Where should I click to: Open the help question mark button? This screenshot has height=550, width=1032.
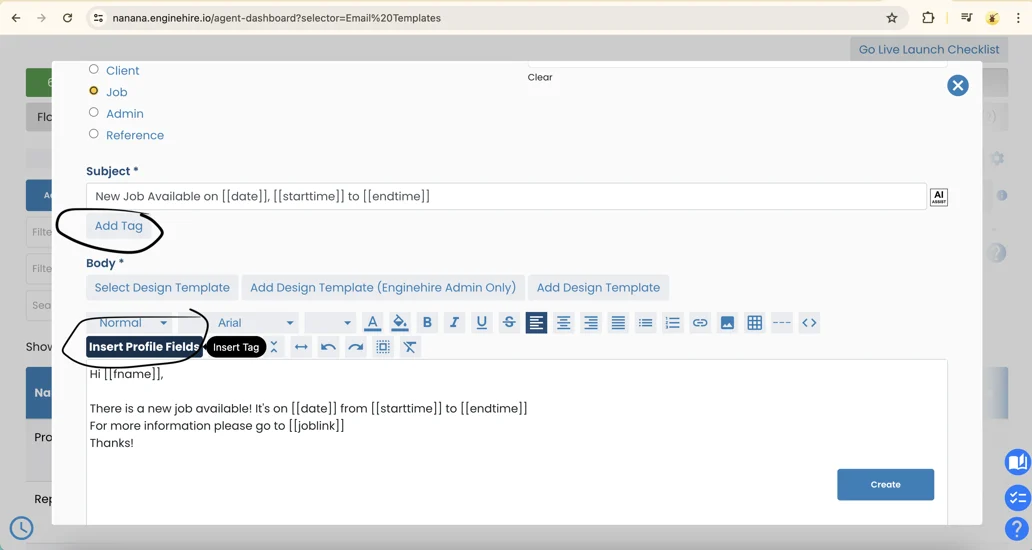pos(1017,528)
